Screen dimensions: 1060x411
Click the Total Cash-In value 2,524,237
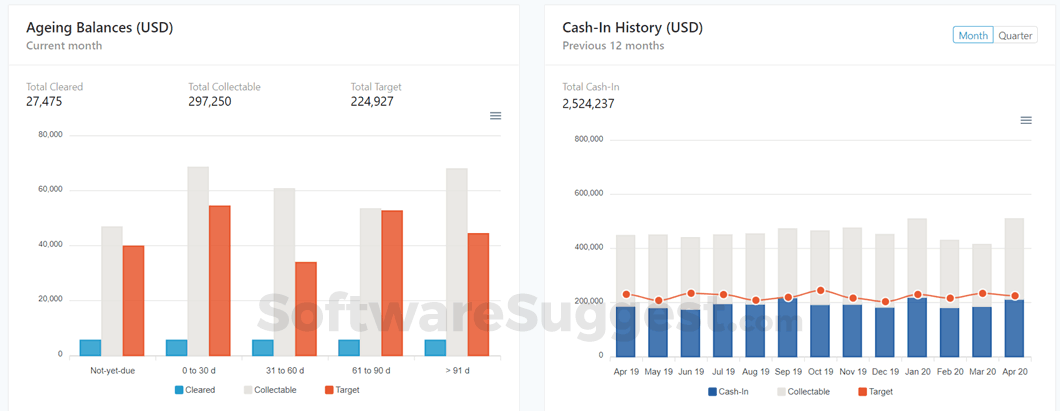[588, 103]
